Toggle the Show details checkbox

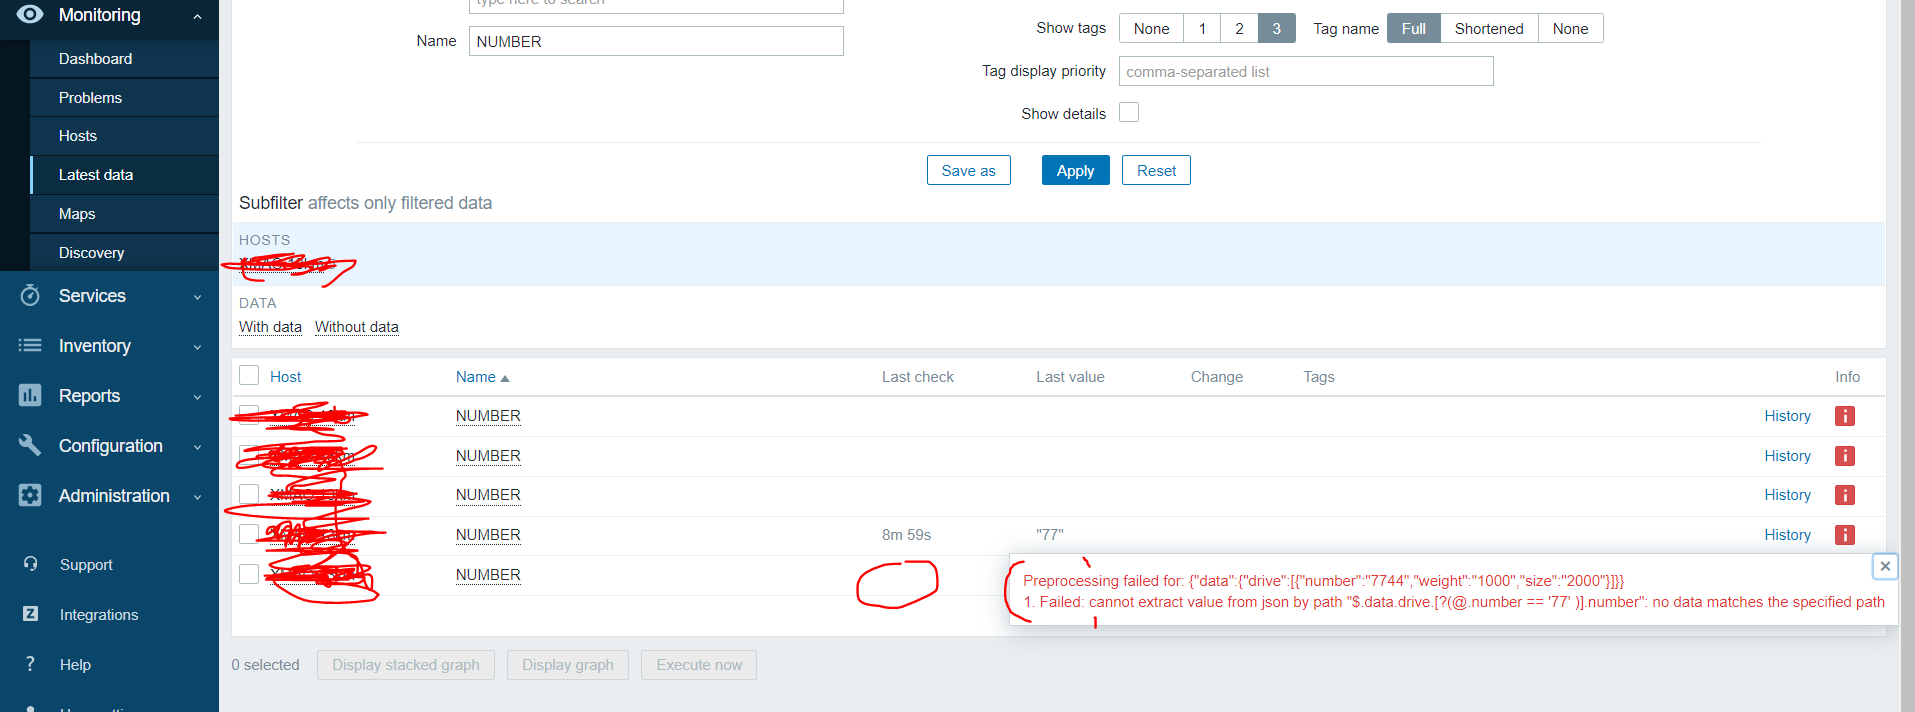pyautogui.click(x=1129, y=112)
